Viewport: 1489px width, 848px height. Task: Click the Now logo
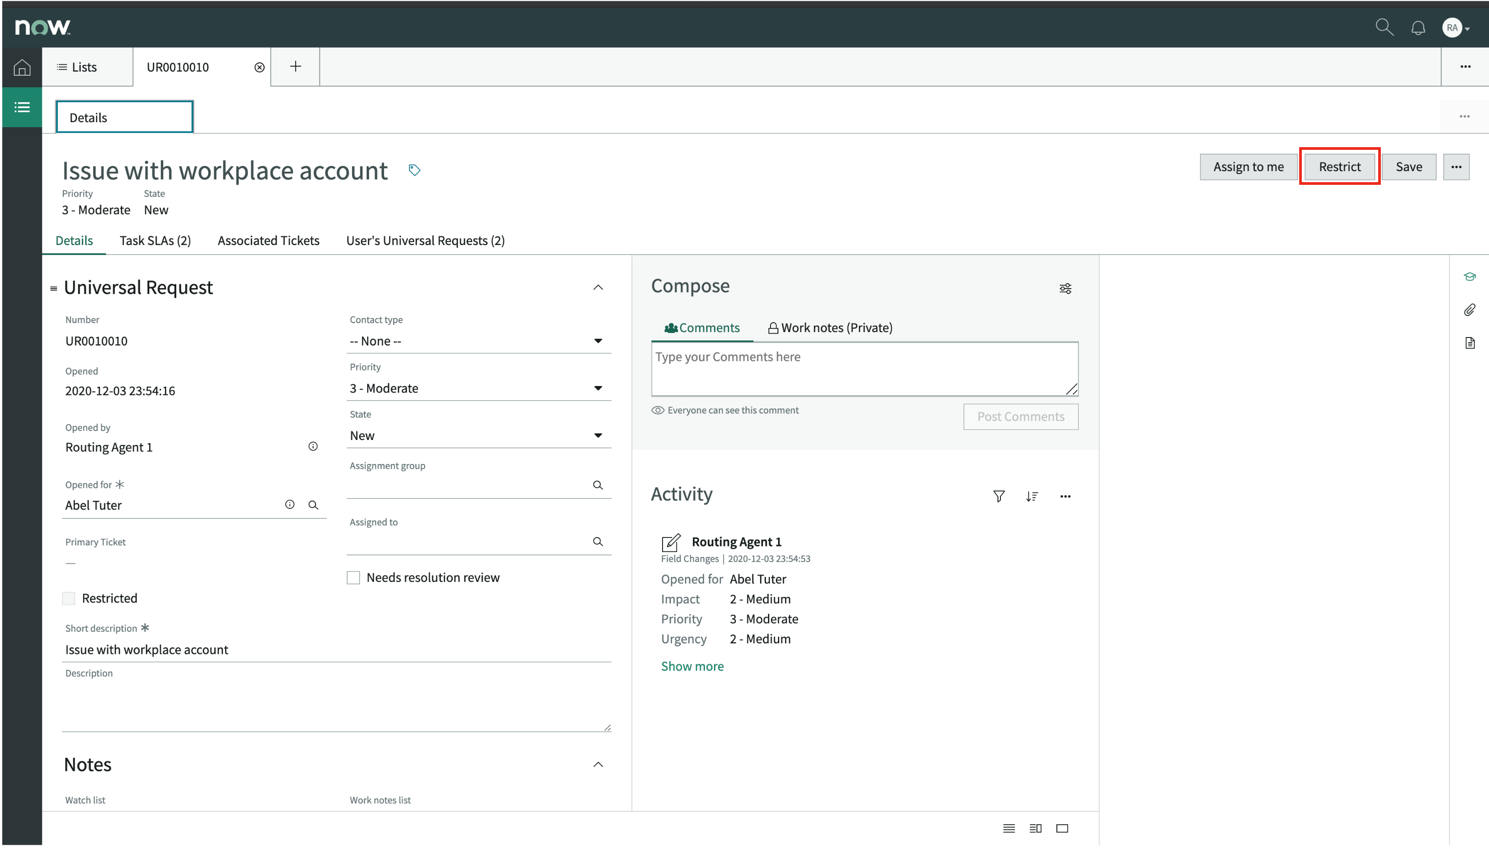tap(43, 27)
